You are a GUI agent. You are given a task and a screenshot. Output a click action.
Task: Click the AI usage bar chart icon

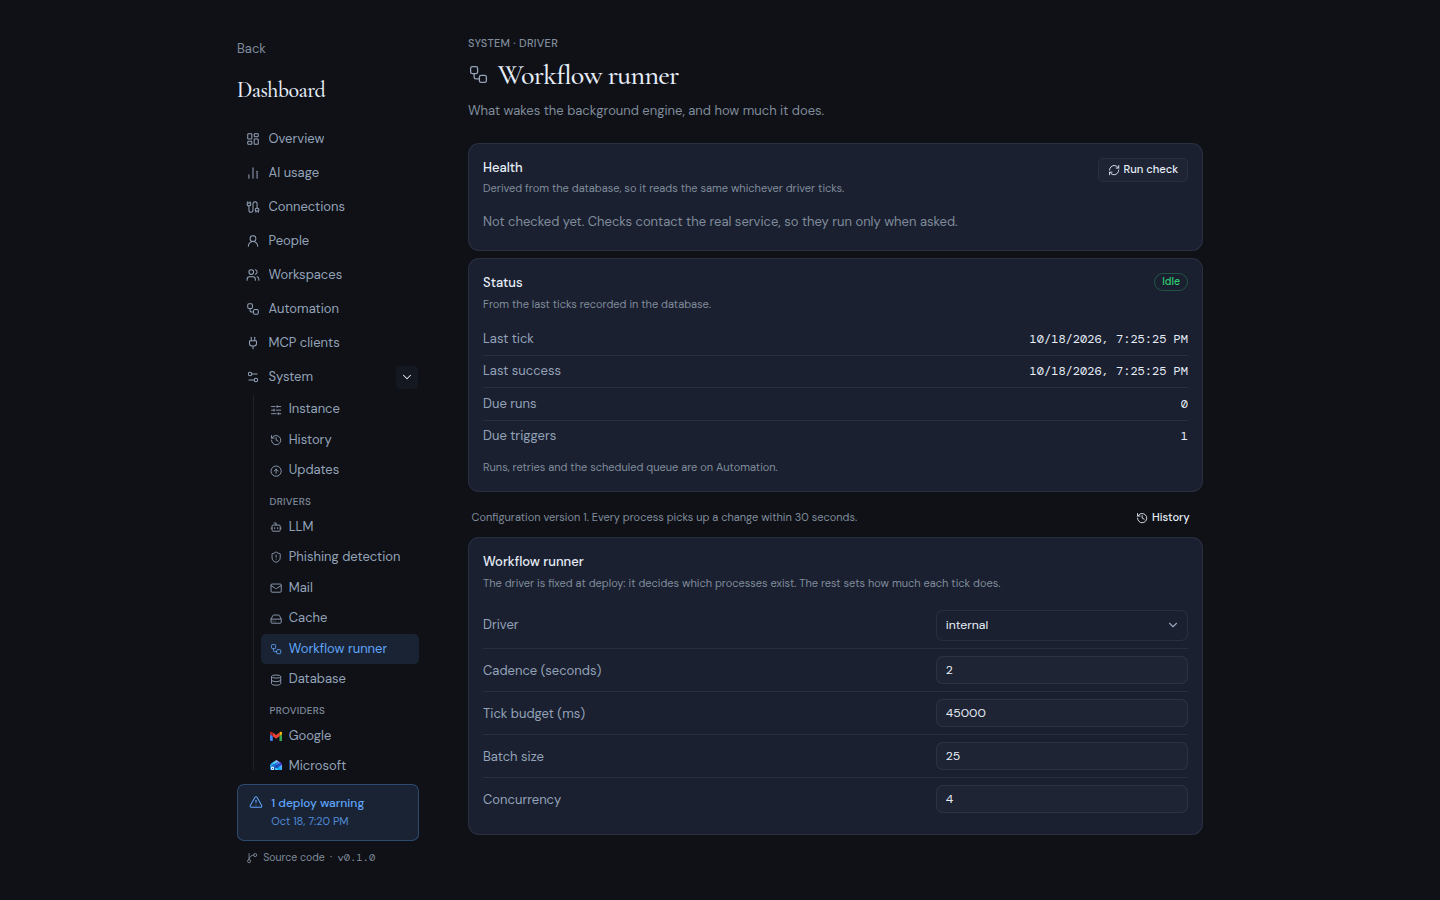click(x=253, y=173)
